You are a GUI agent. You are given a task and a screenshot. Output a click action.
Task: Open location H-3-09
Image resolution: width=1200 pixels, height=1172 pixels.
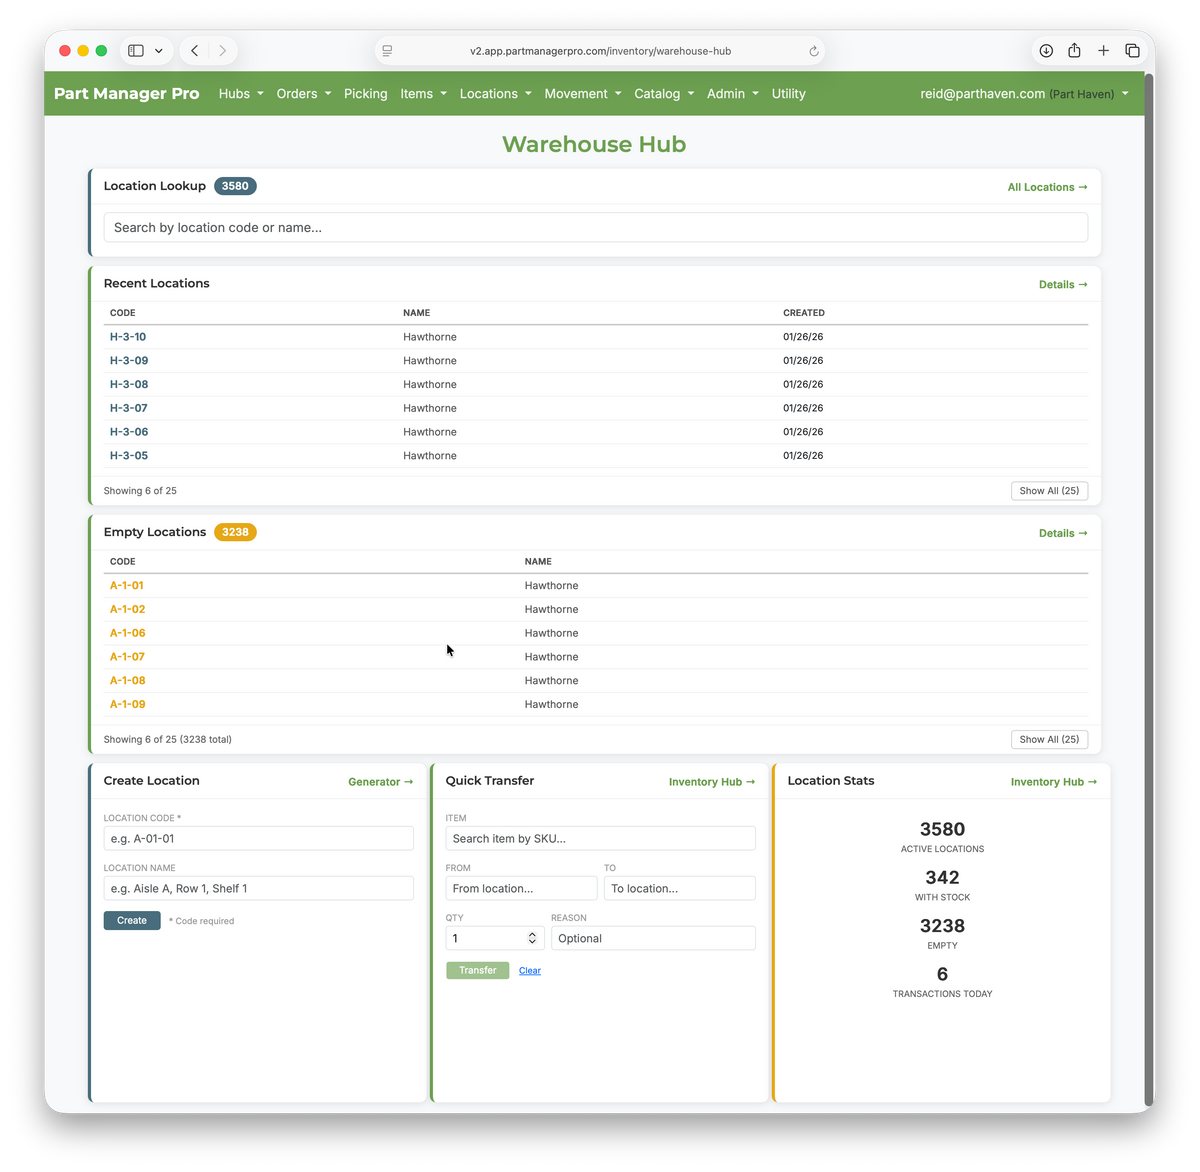coord(129,361)
